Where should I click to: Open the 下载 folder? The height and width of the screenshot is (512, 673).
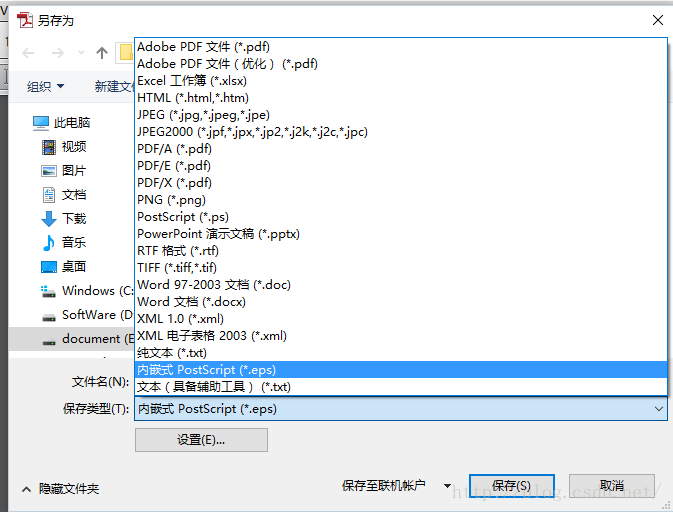click(x=74, y=219)
